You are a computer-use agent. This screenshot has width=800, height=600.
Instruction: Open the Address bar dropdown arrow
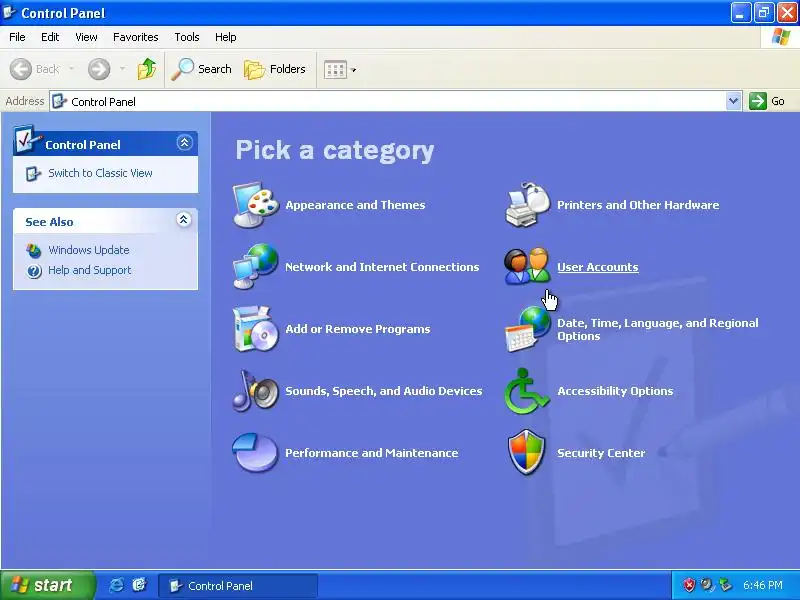tap(733, 101)
